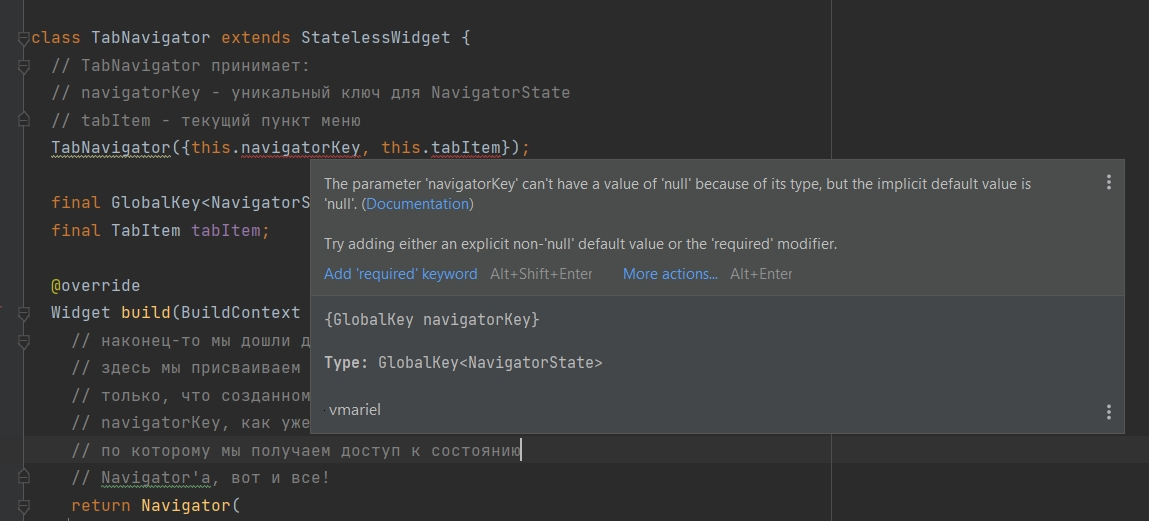Click the 'TabItem' type in the field declaration
The image size is (1149, 521).
click(x=146, y=230)
